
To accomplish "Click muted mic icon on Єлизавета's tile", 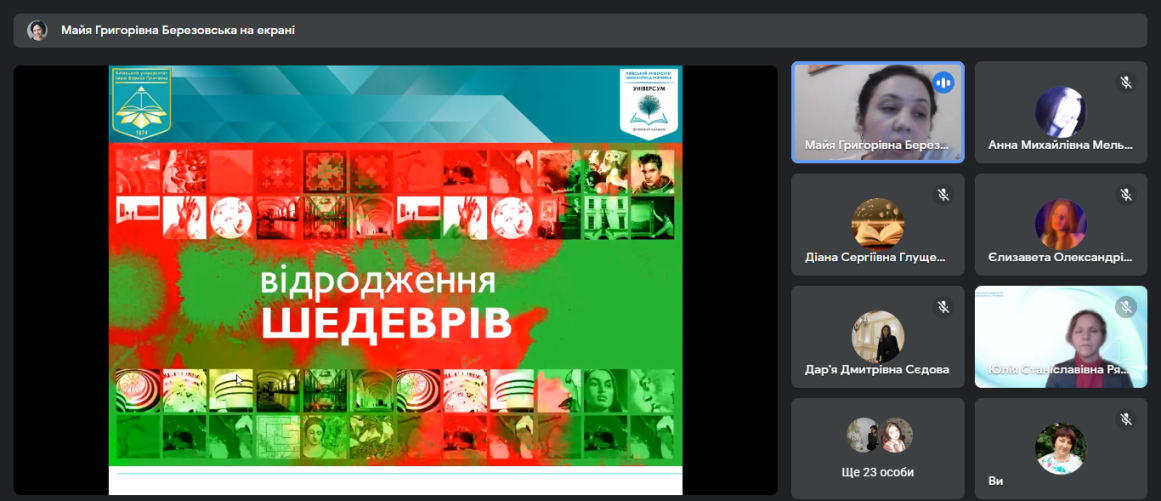I will point(1126,195).
